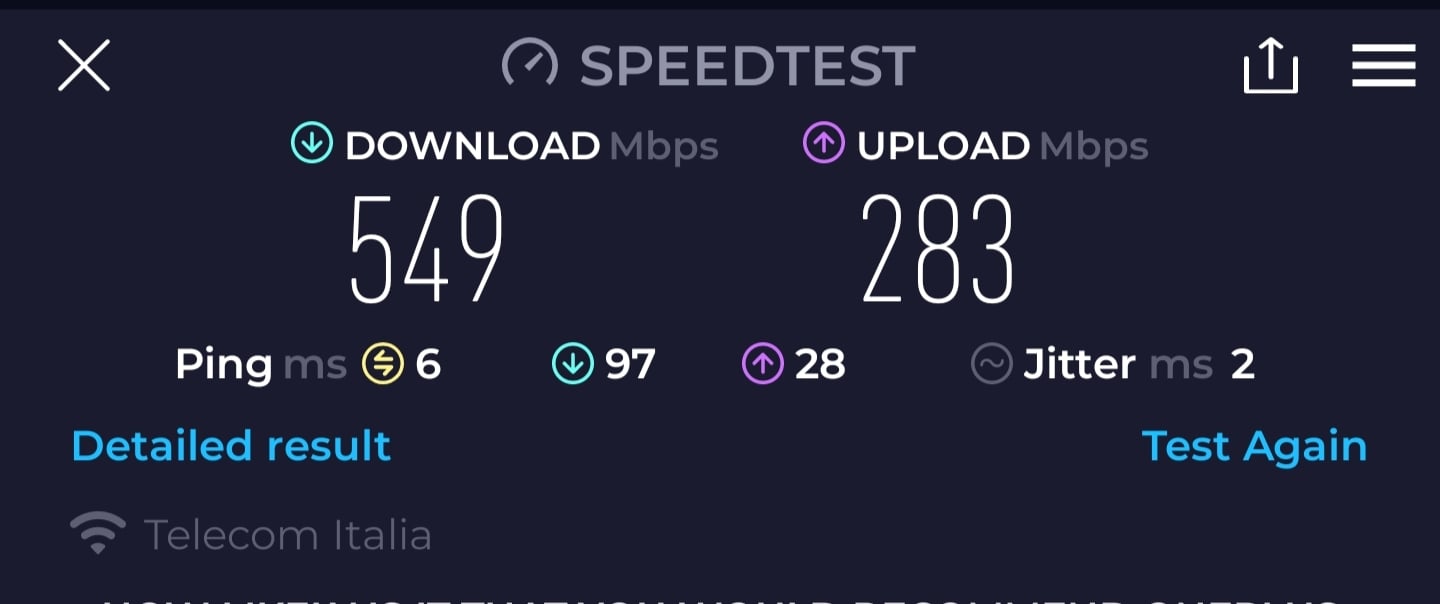1440x604 pixels.
Task: Tap the upload latency icon next to 28
Action: click(x=762, y=364)
